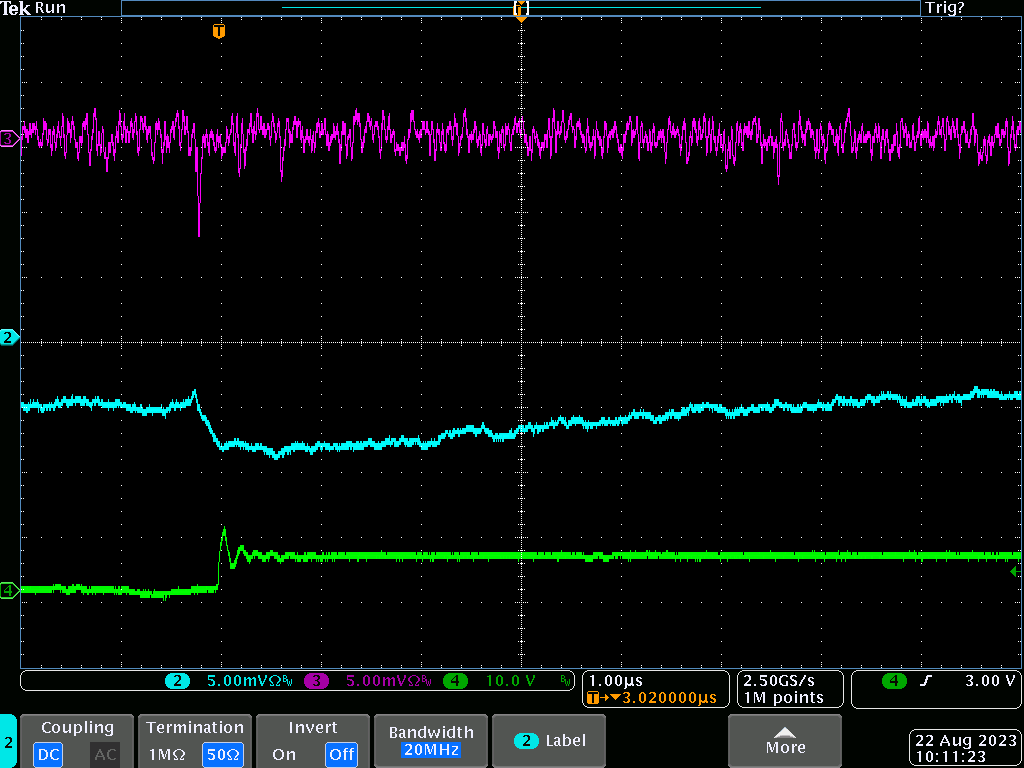Select the channel 3 badge in readout bar
The width and height of the screenshot is (1024, 768).
[316, 681]
